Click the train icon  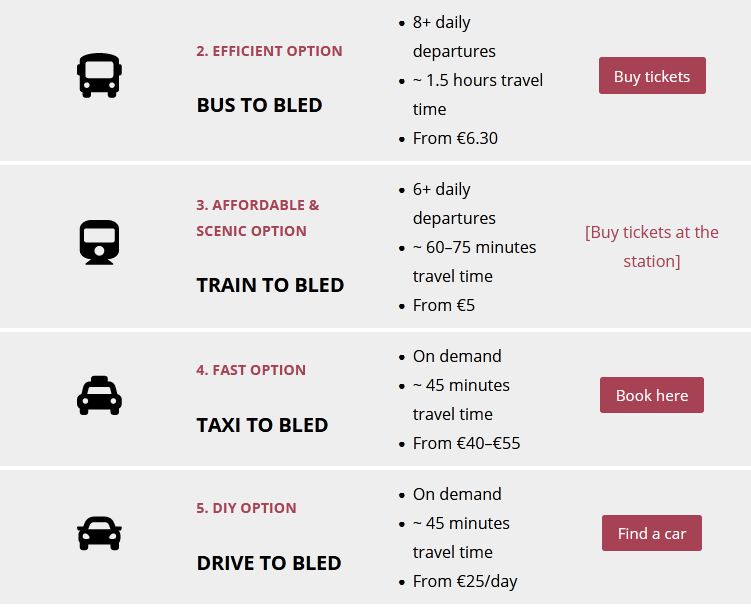(99, 243)
